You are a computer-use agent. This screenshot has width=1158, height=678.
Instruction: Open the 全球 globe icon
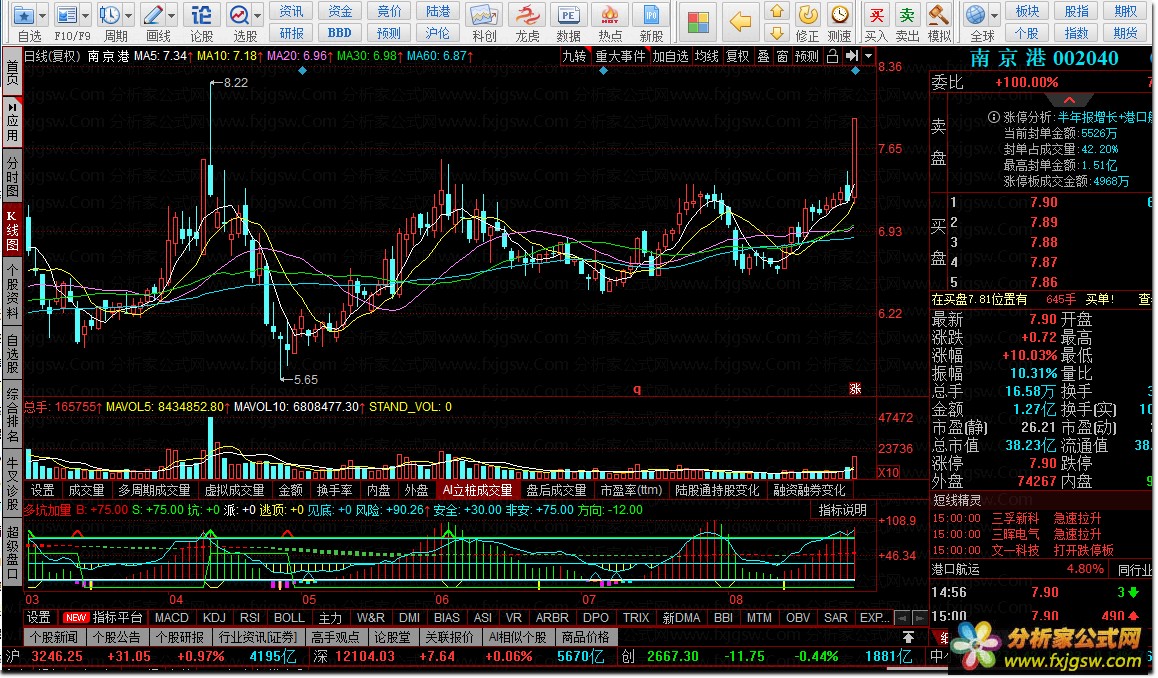[x=976, y=16]
